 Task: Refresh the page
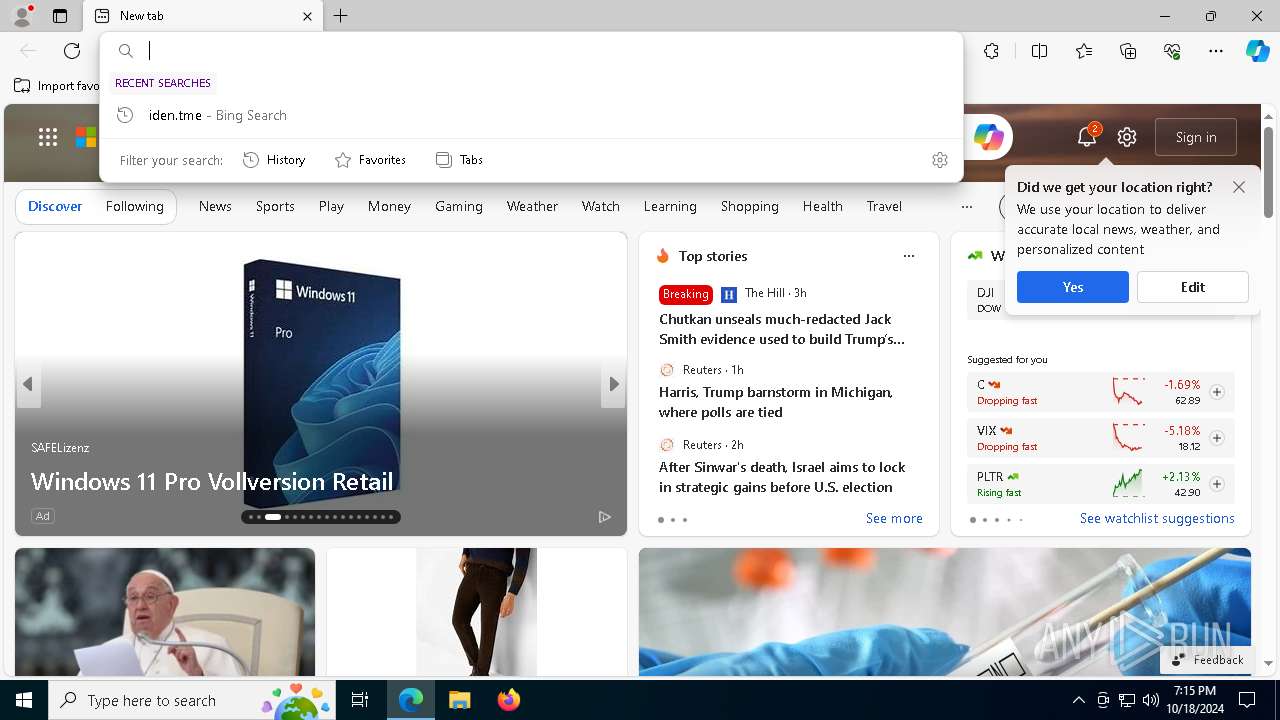point(72,51)
